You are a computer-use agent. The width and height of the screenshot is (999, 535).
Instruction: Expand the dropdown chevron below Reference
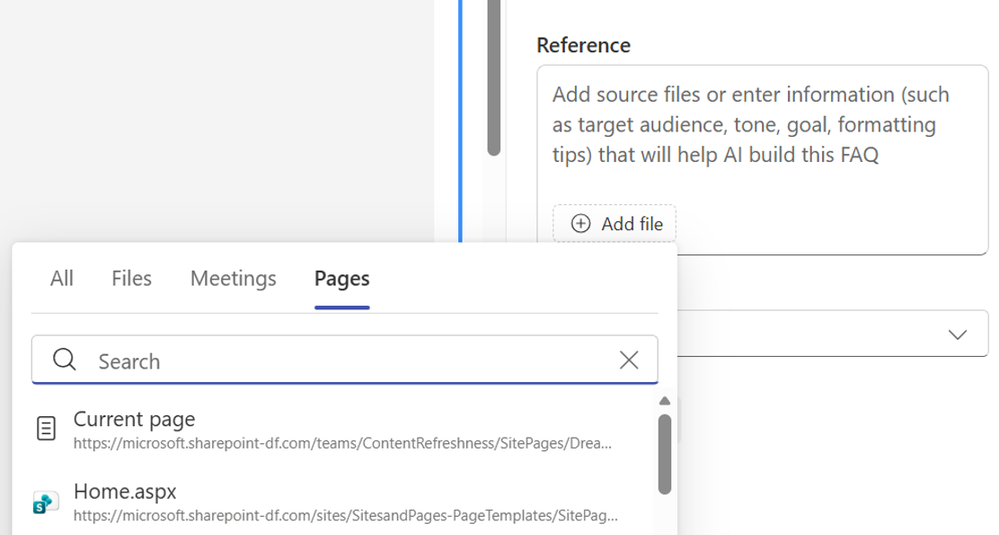click(957, 334)
